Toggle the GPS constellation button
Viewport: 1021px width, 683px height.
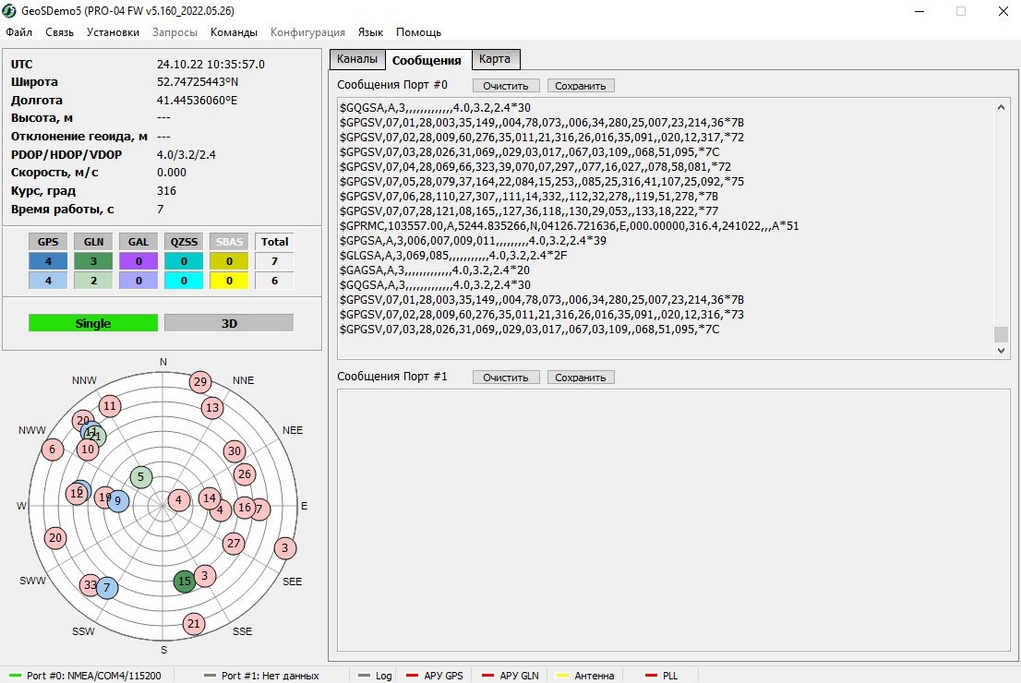coord(48,241)
